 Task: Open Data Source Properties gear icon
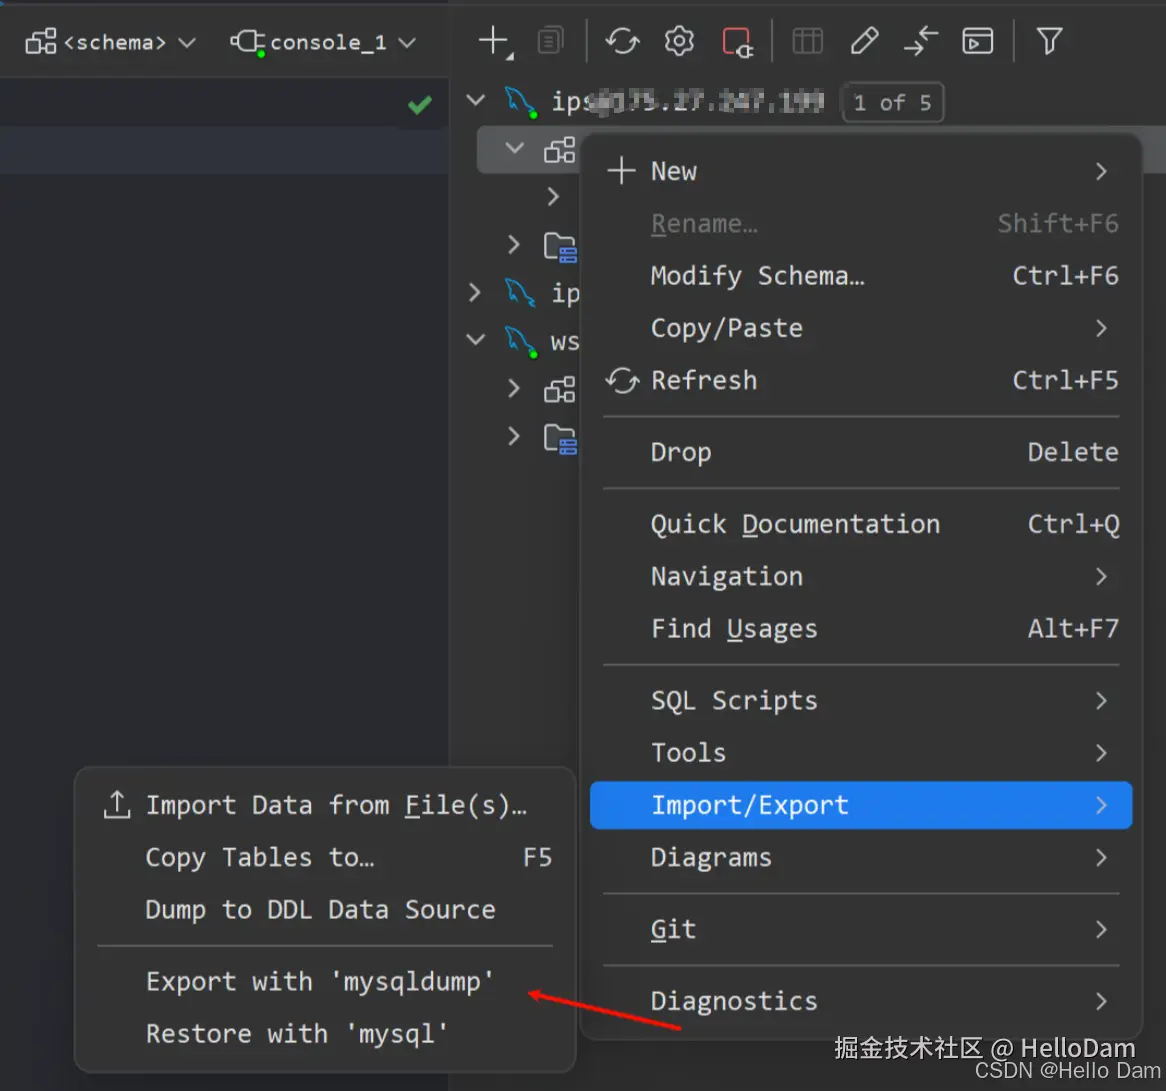pos(679,41)
